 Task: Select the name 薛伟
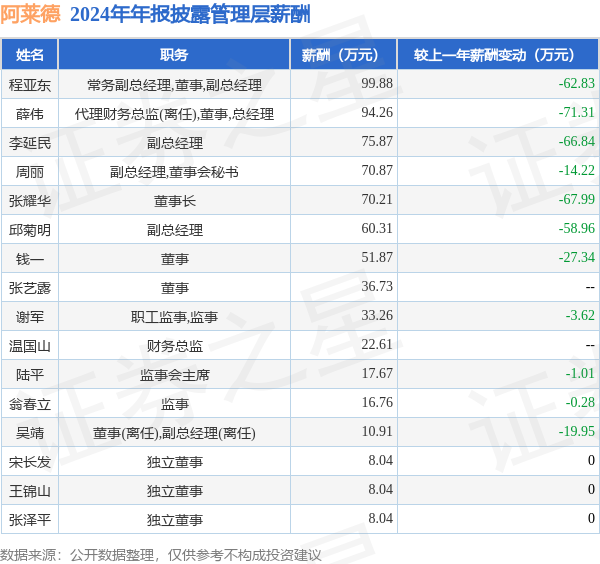30,114
